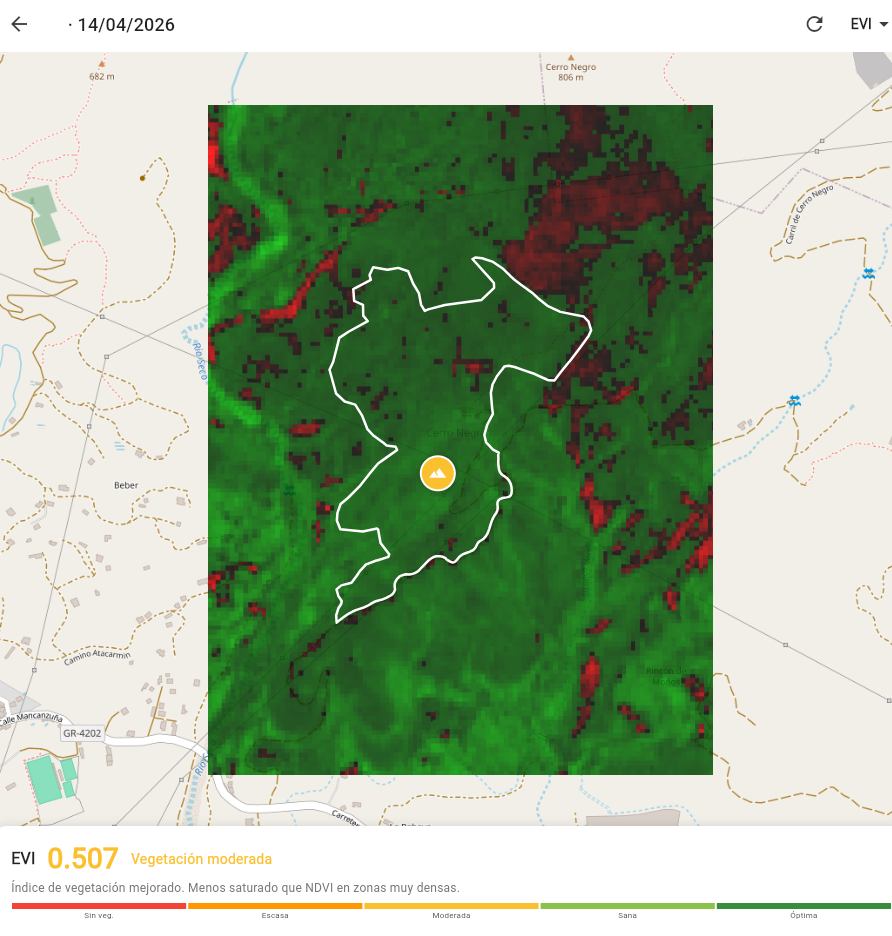
Task: Click the yellow 'Moderada' legend bar
Action: (x=451, y=906)
